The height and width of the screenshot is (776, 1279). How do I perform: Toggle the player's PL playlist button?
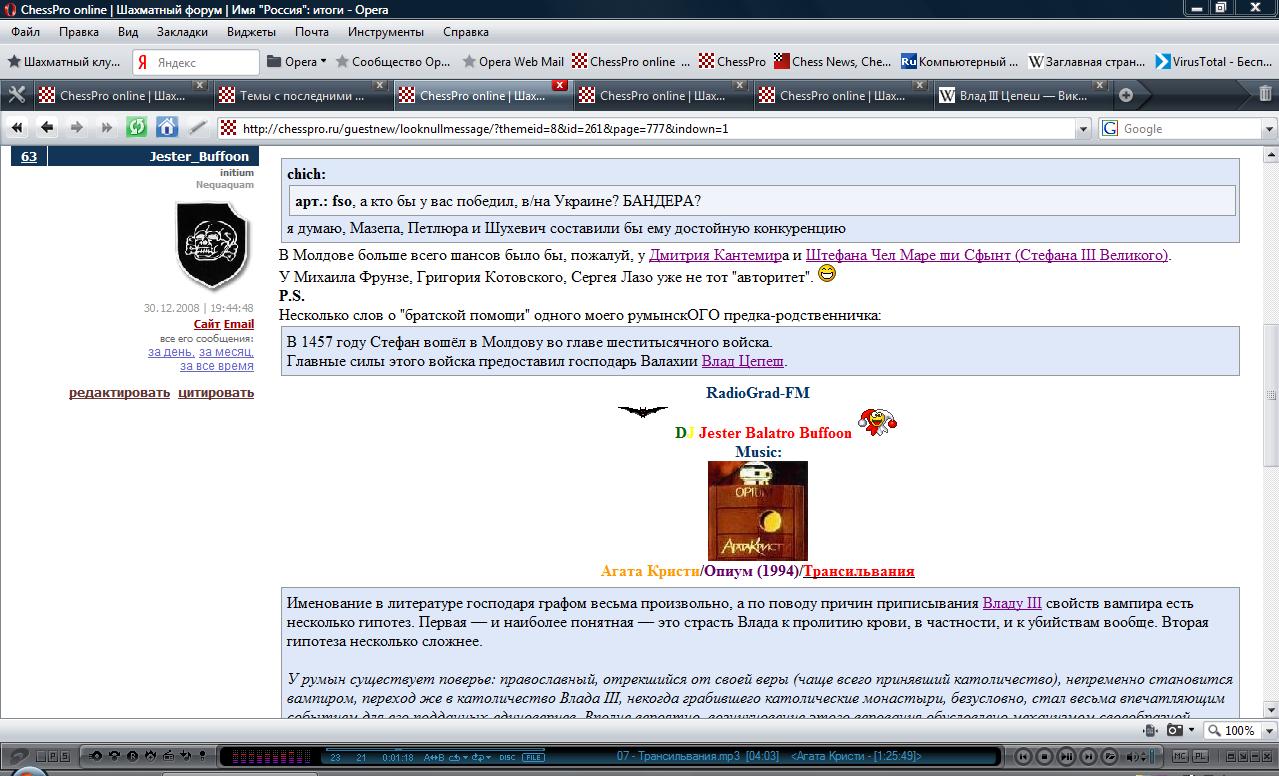[x=1203, y=757]
